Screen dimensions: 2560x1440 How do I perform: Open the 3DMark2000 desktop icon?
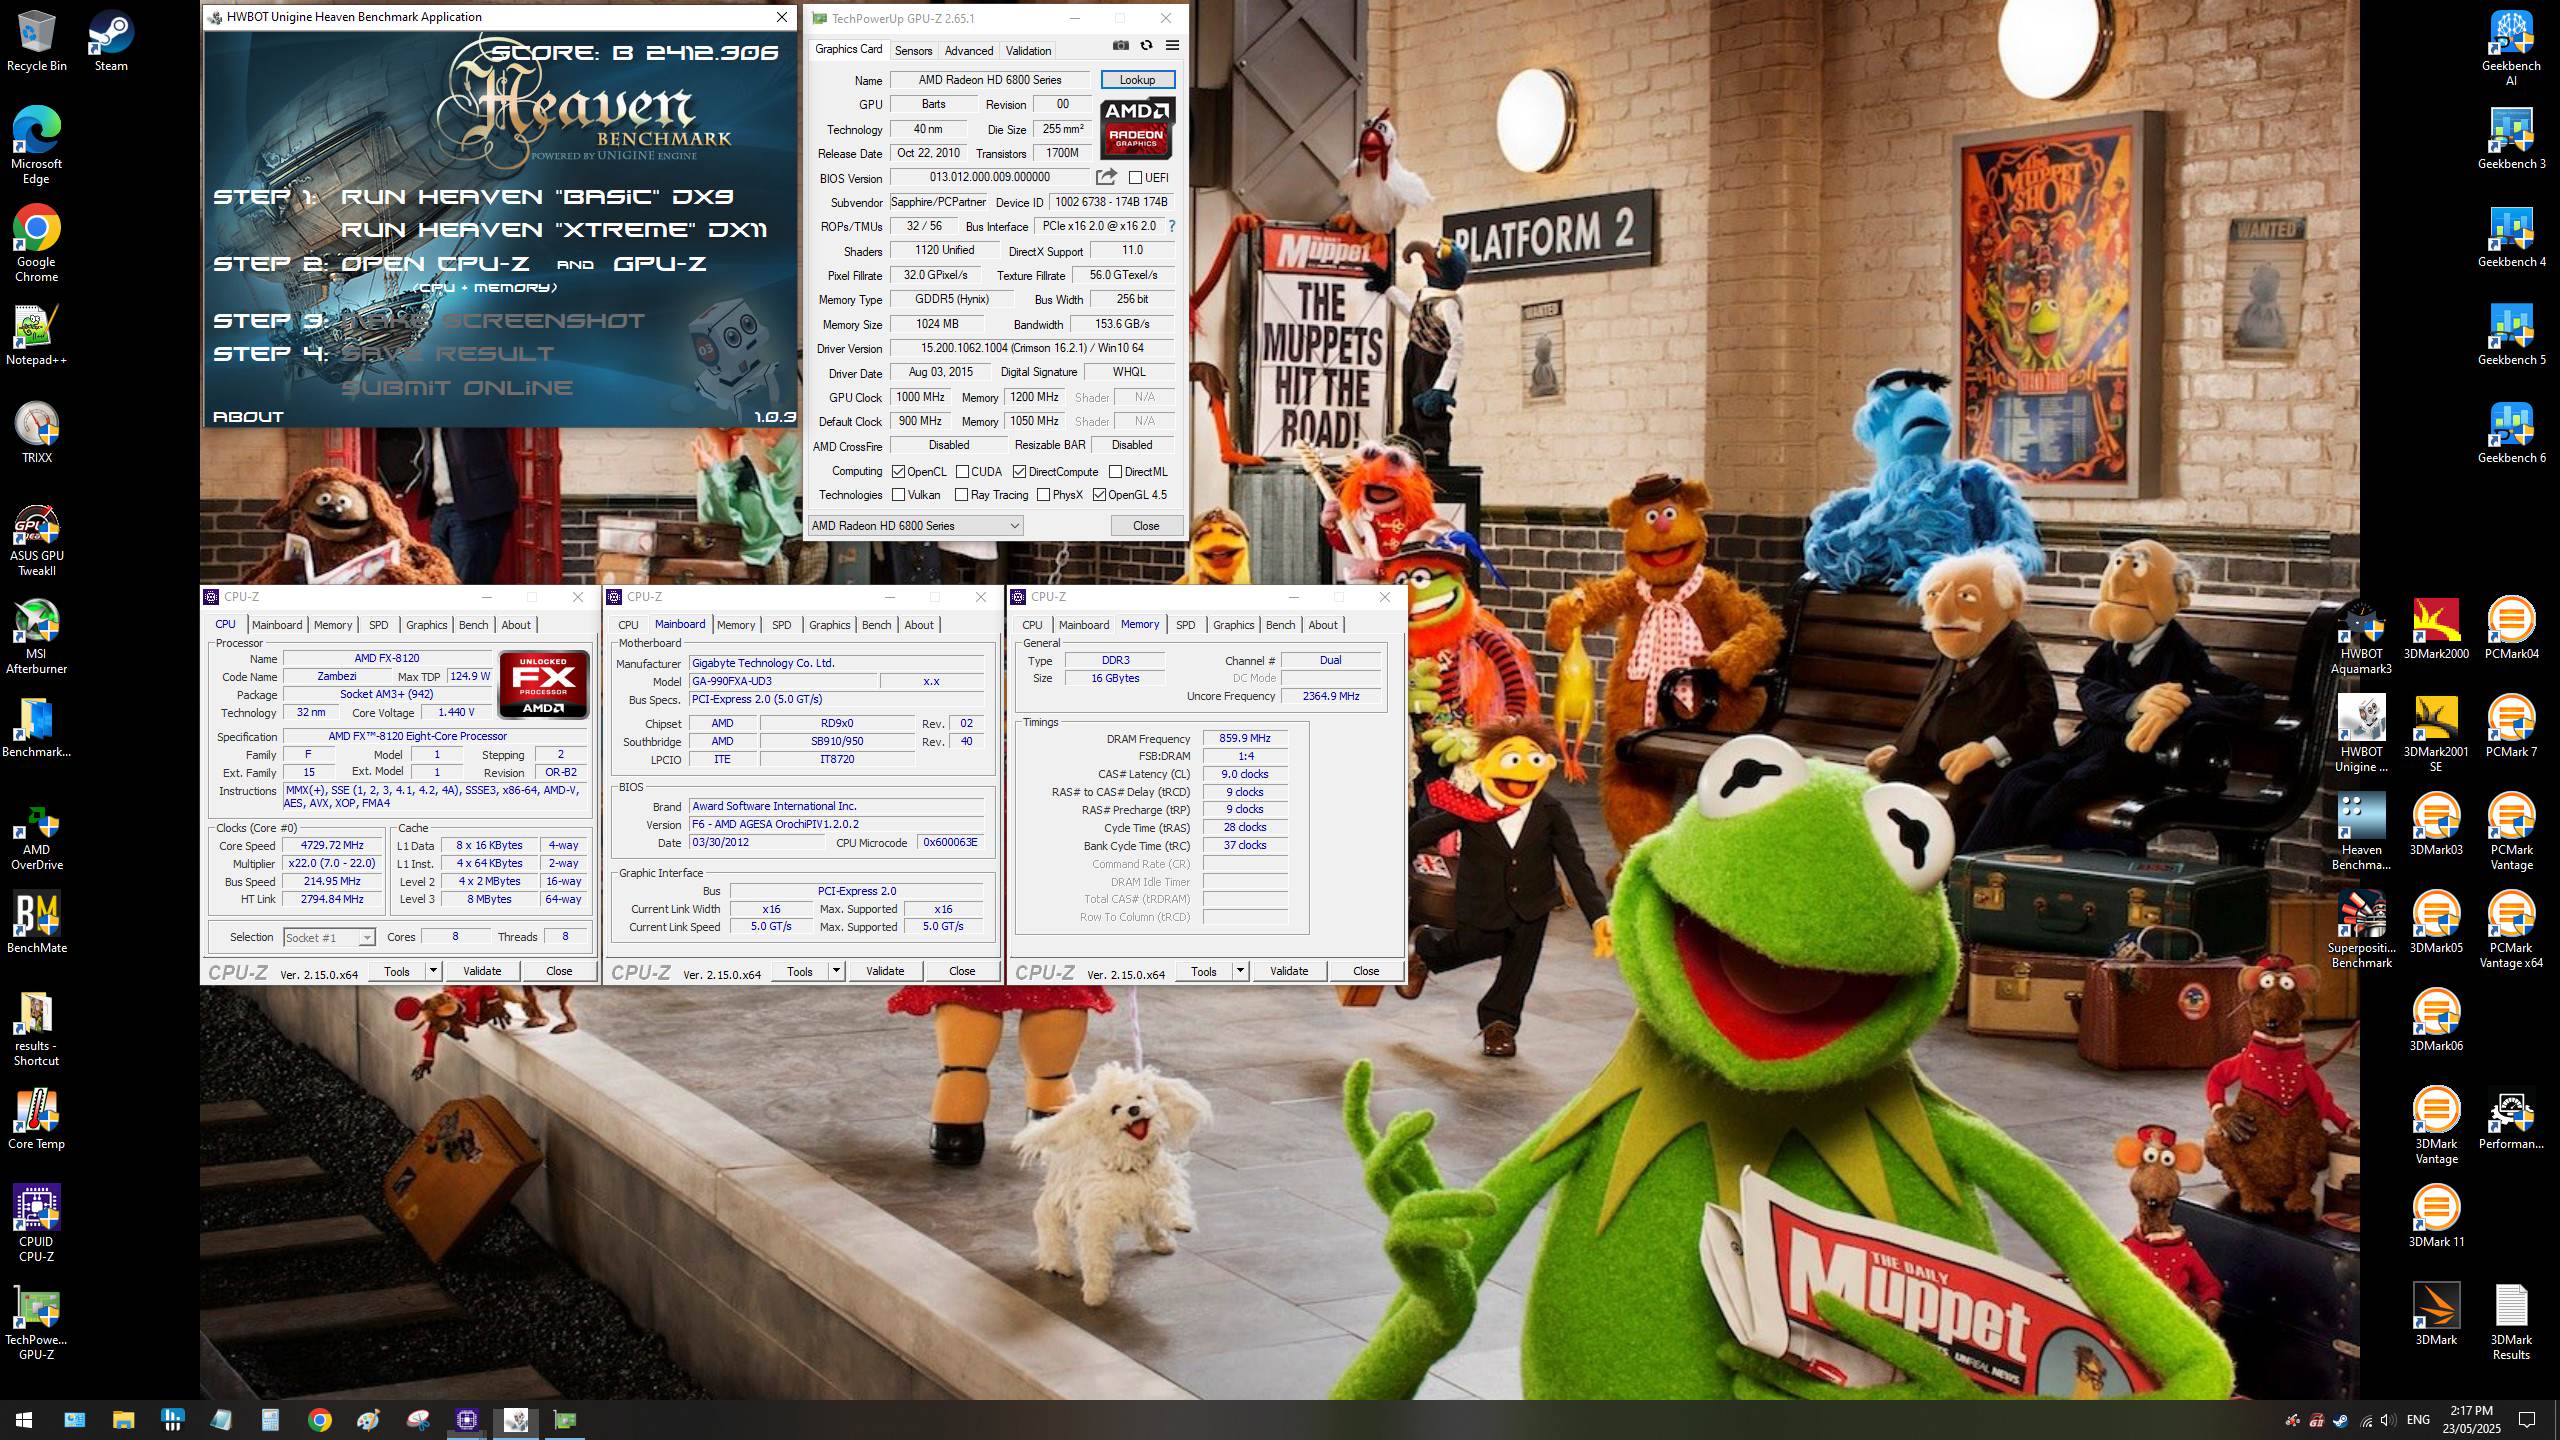[2436, 629]
